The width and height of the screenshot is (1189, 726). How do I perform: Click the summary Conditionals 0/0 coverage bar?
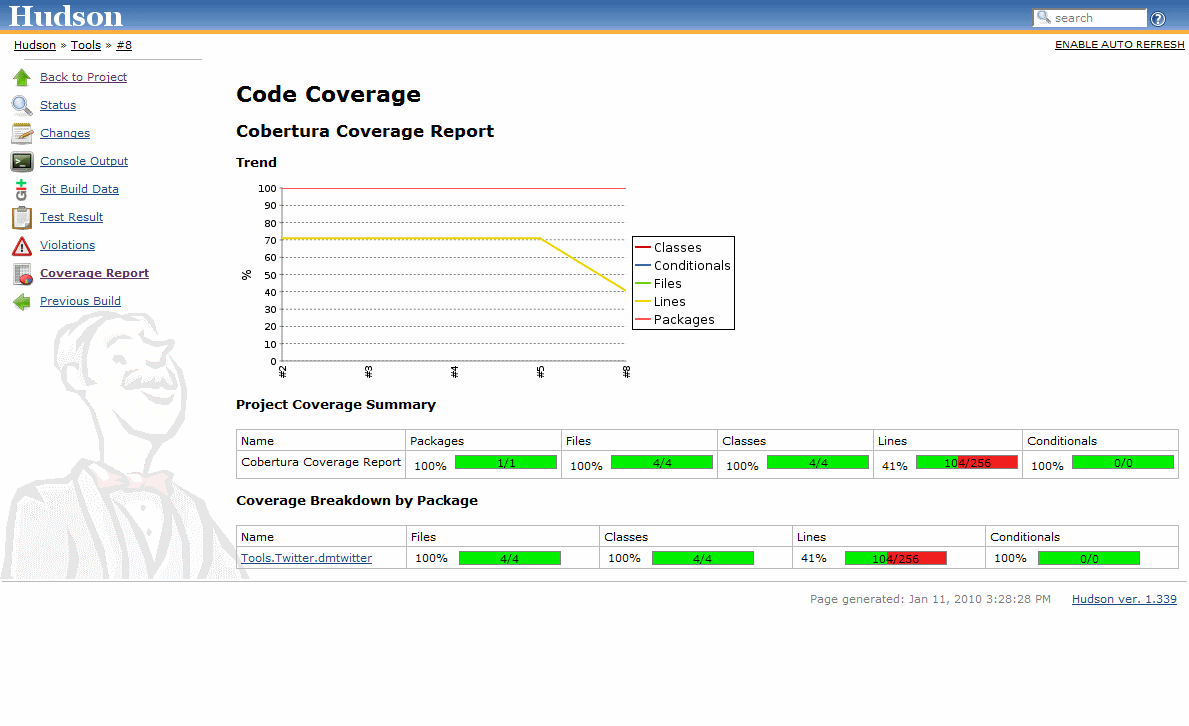pos(1123,463)
